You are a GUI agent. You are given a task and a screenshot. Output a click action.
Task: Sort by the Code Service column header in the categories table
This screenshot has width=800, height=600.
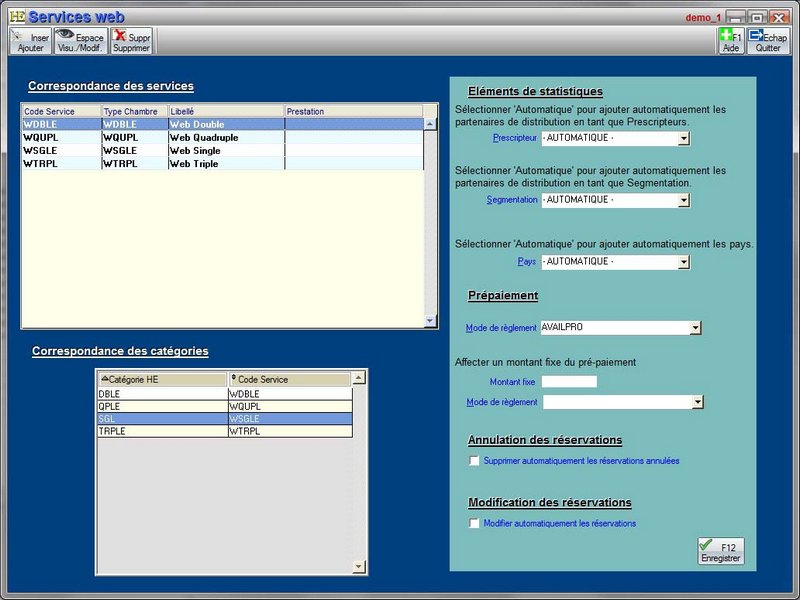click(x=289, y=380)
